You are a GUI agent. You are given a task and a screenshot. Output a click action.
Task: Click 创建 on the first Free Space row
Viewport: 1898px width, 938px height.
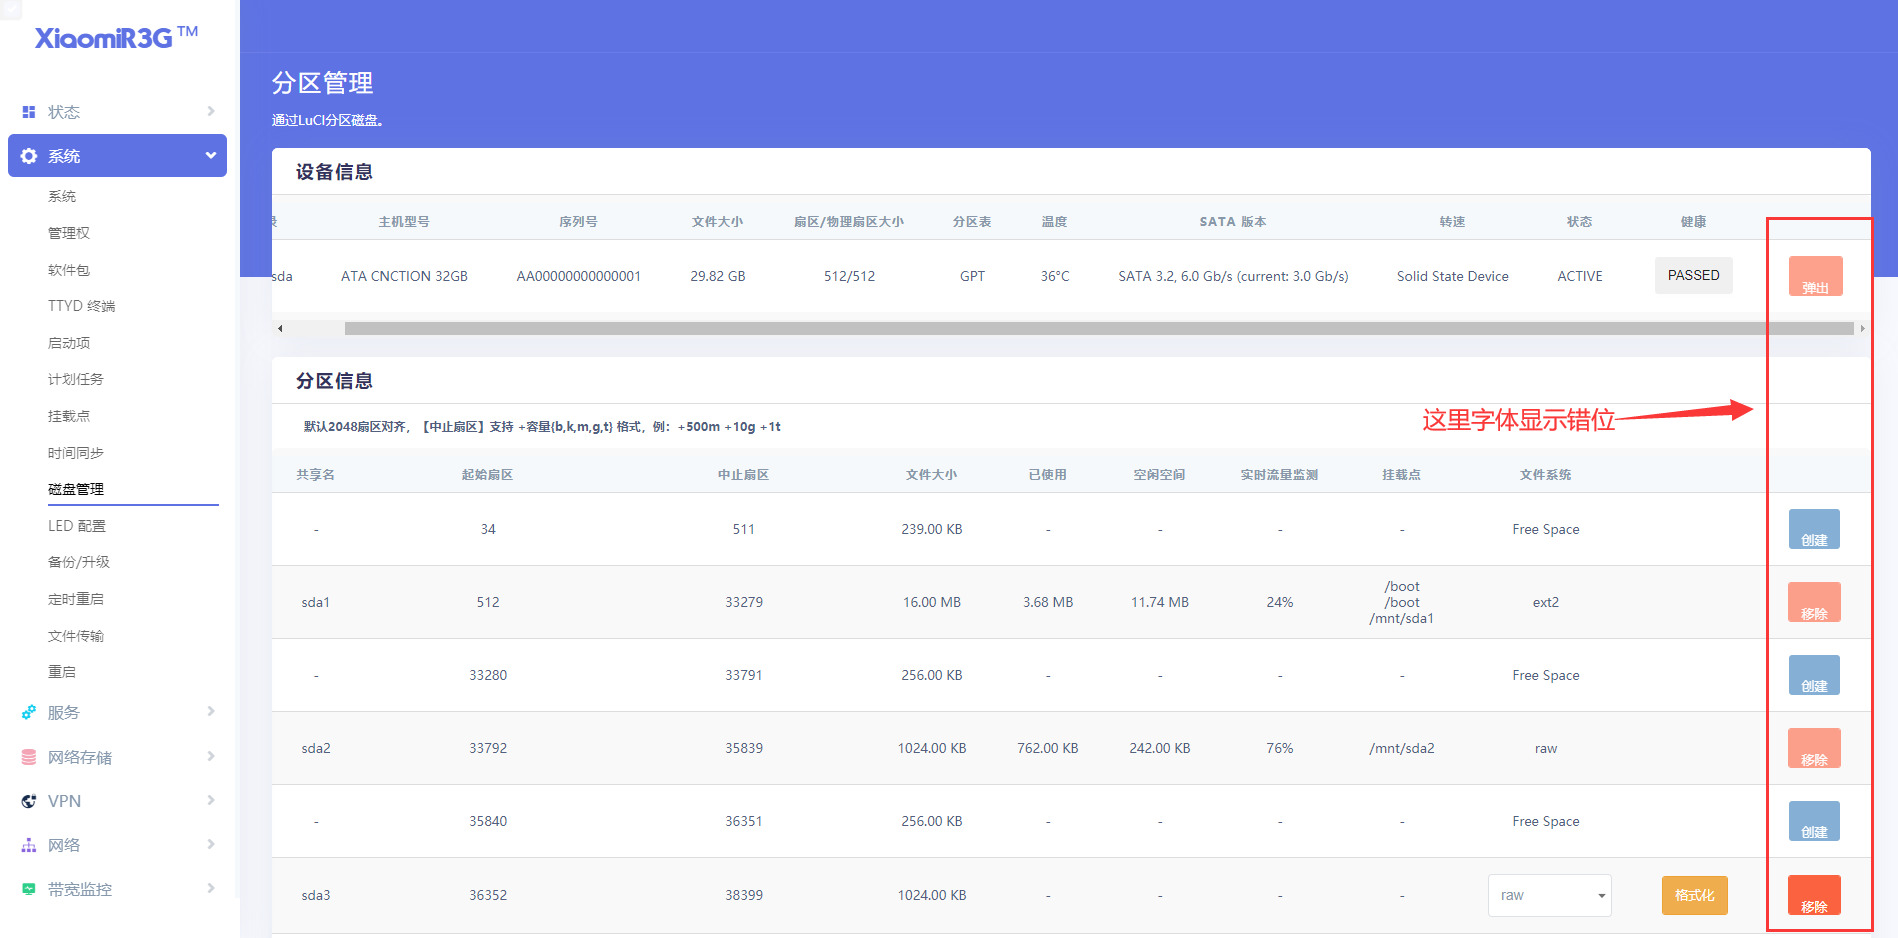1813,529
